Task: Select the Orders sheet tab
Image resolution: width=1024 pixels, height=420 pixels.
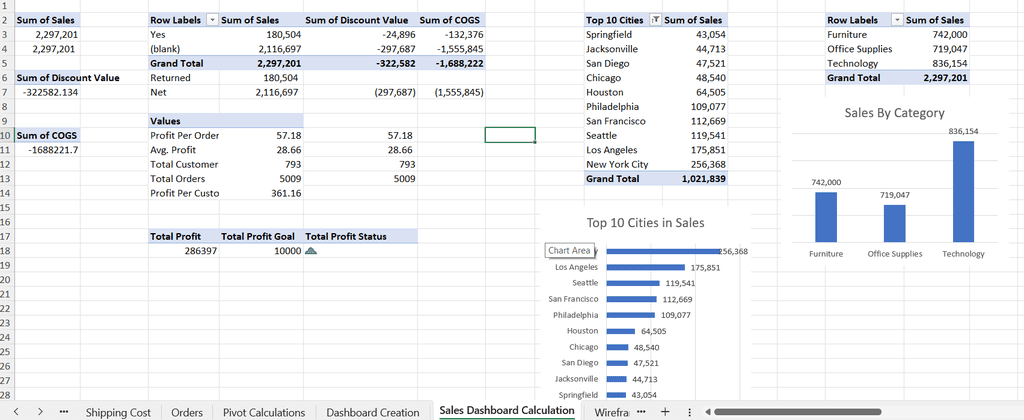Action: pyautogui.click(x=187, y=412)
